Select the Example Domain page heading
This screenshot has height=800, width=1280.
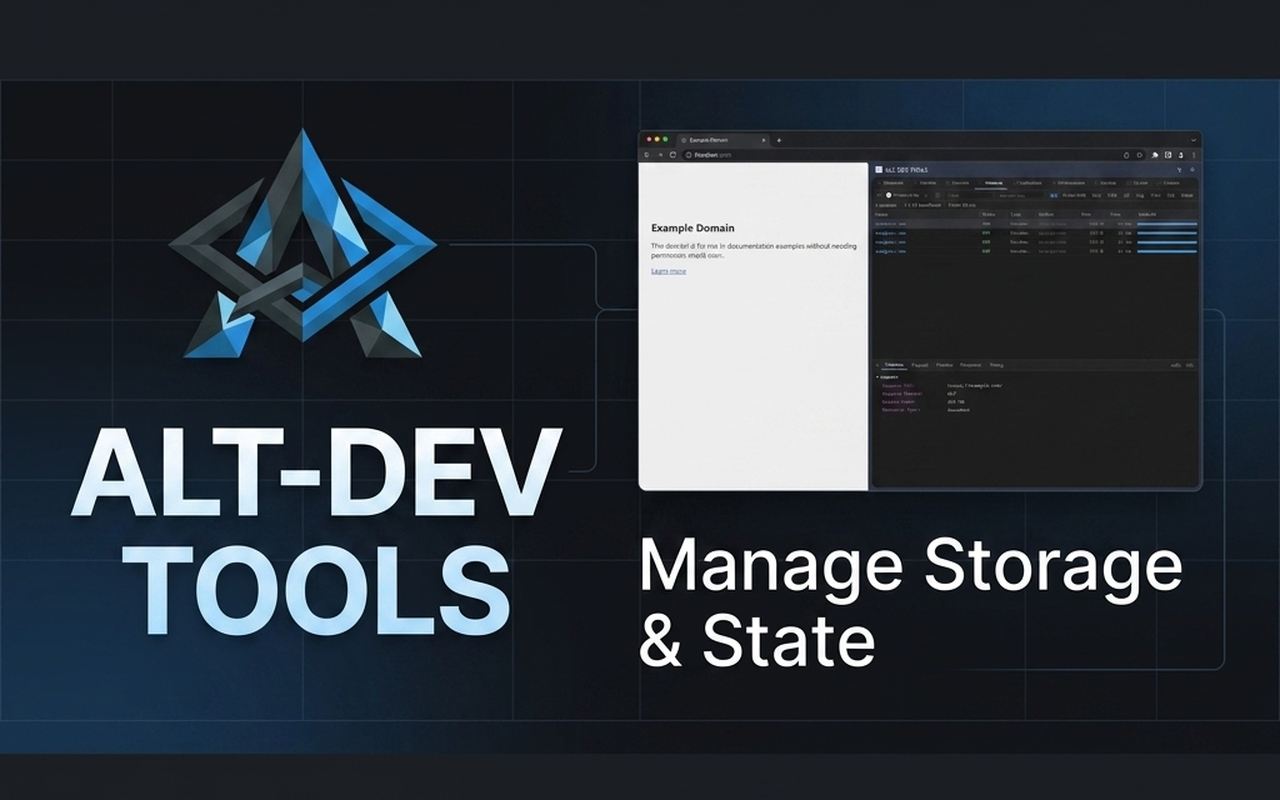pyautogui.click(x=692, y=228)
